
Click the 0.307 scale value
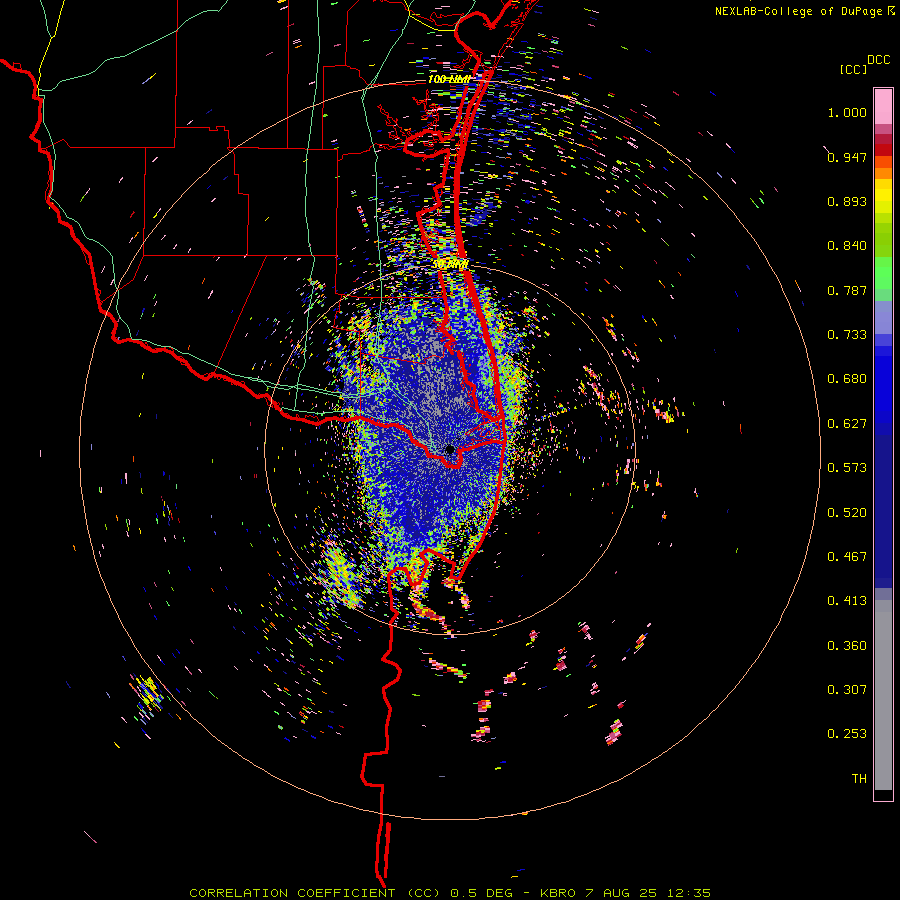[847, 690]
